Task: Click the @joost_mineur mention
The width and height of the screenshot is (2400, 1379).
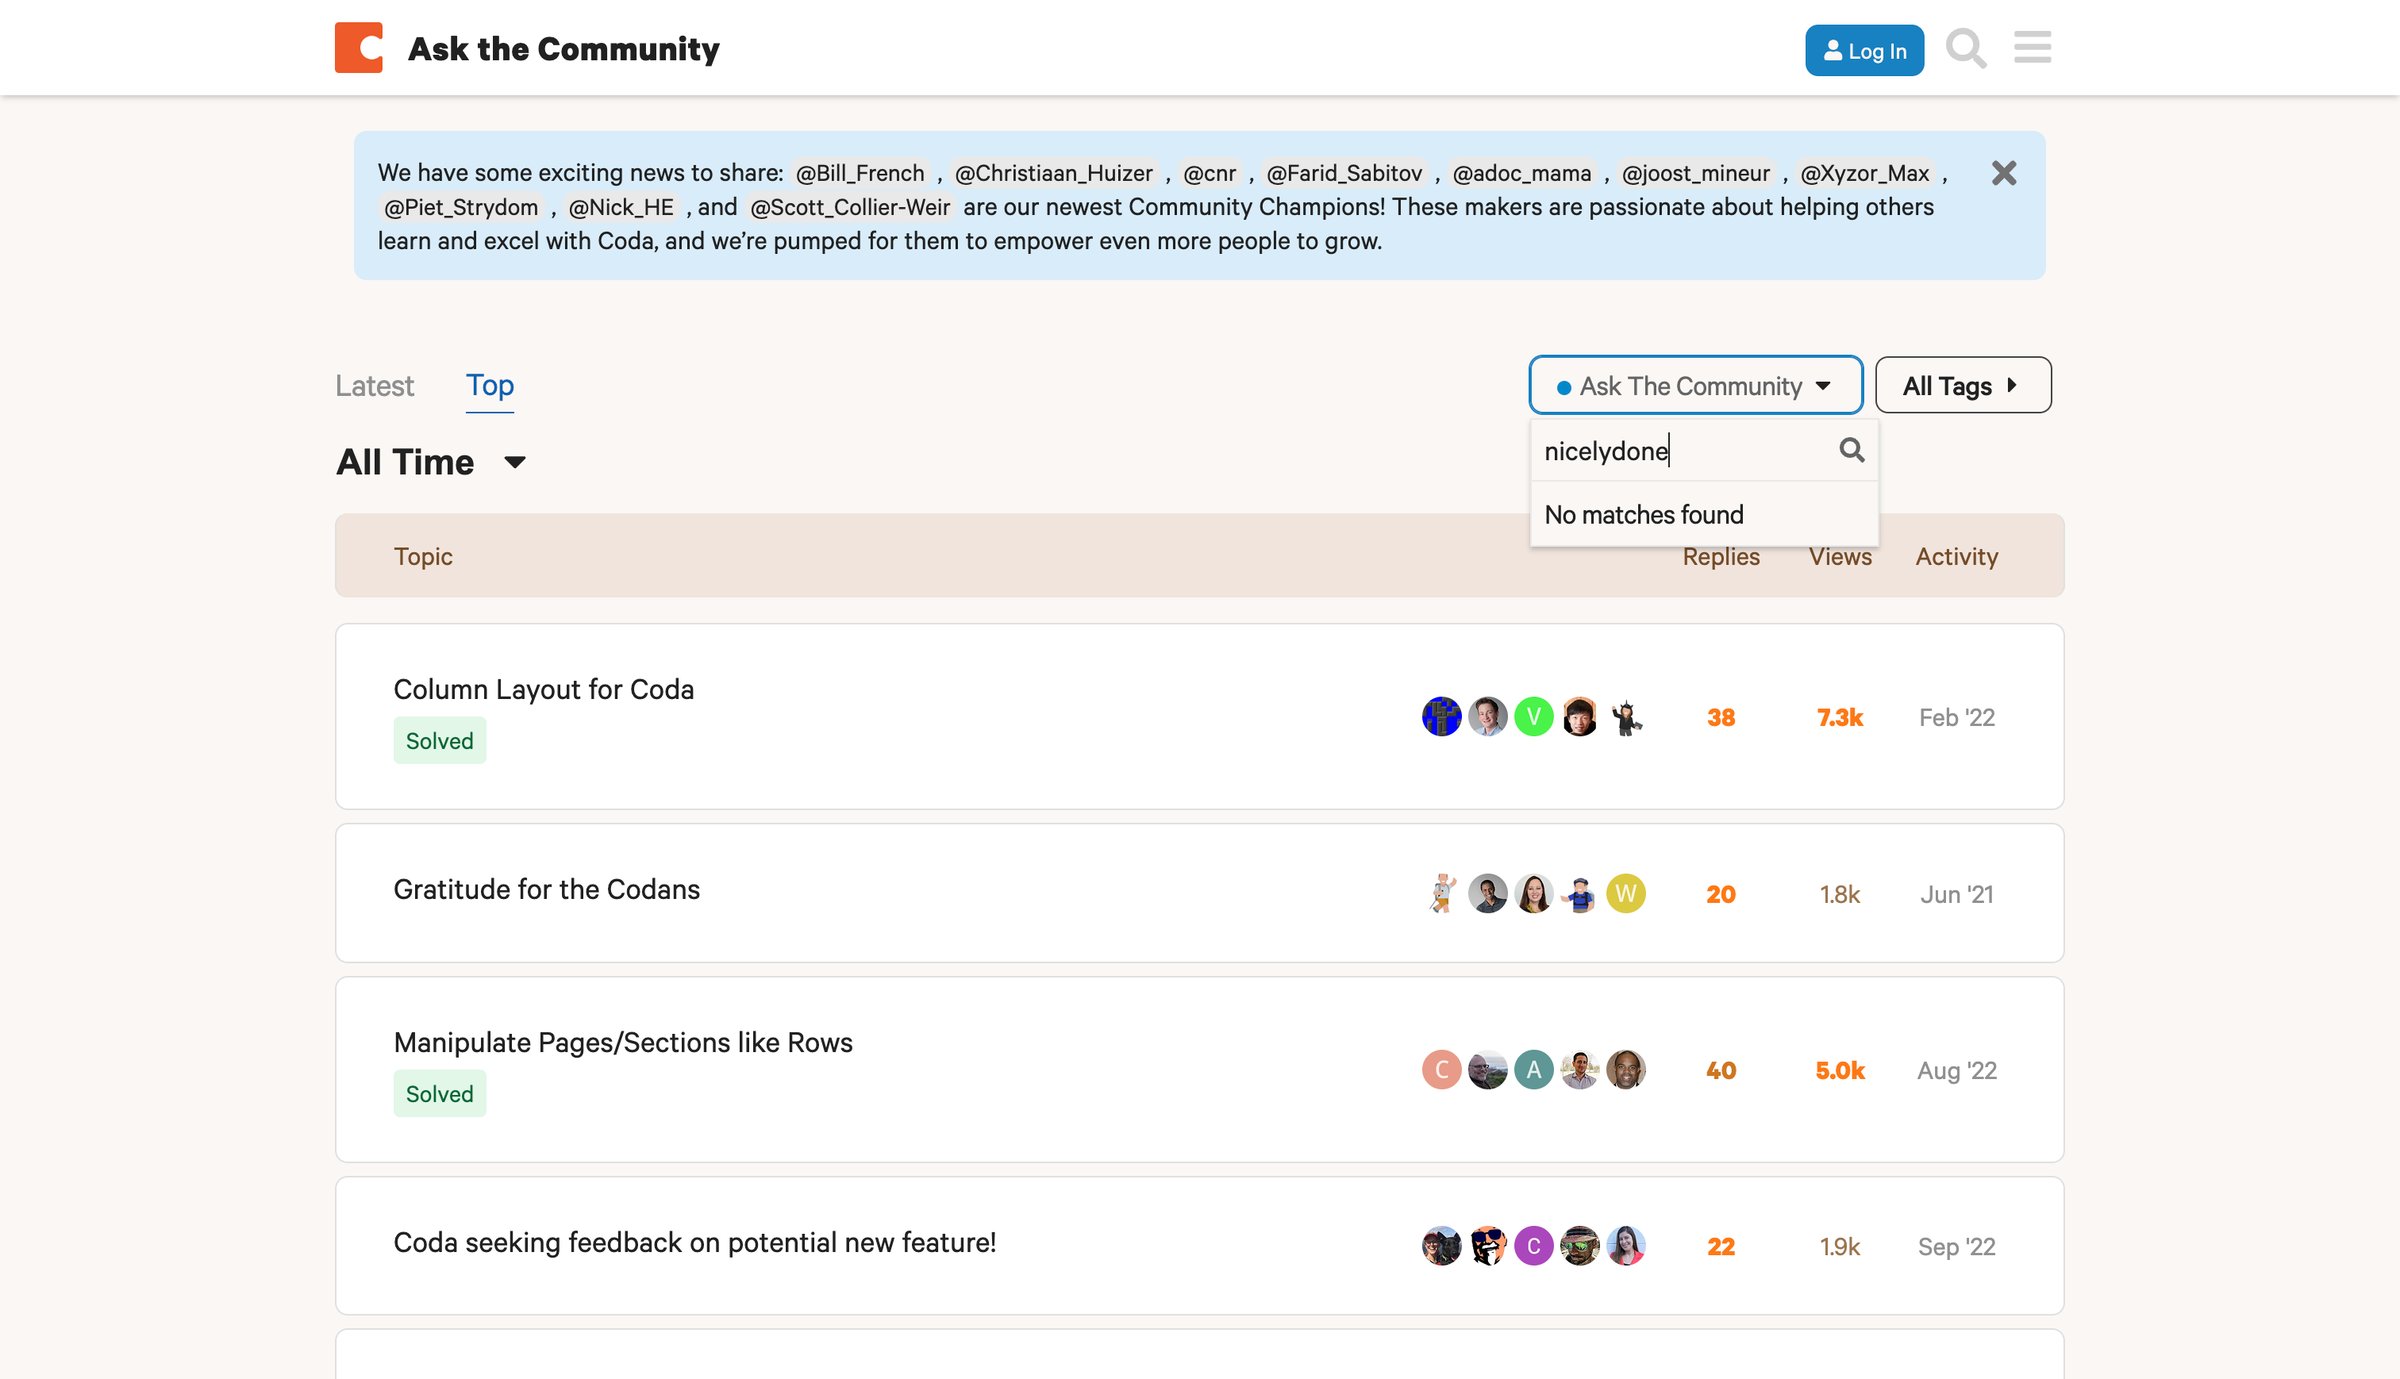Action: (1695, 173)
